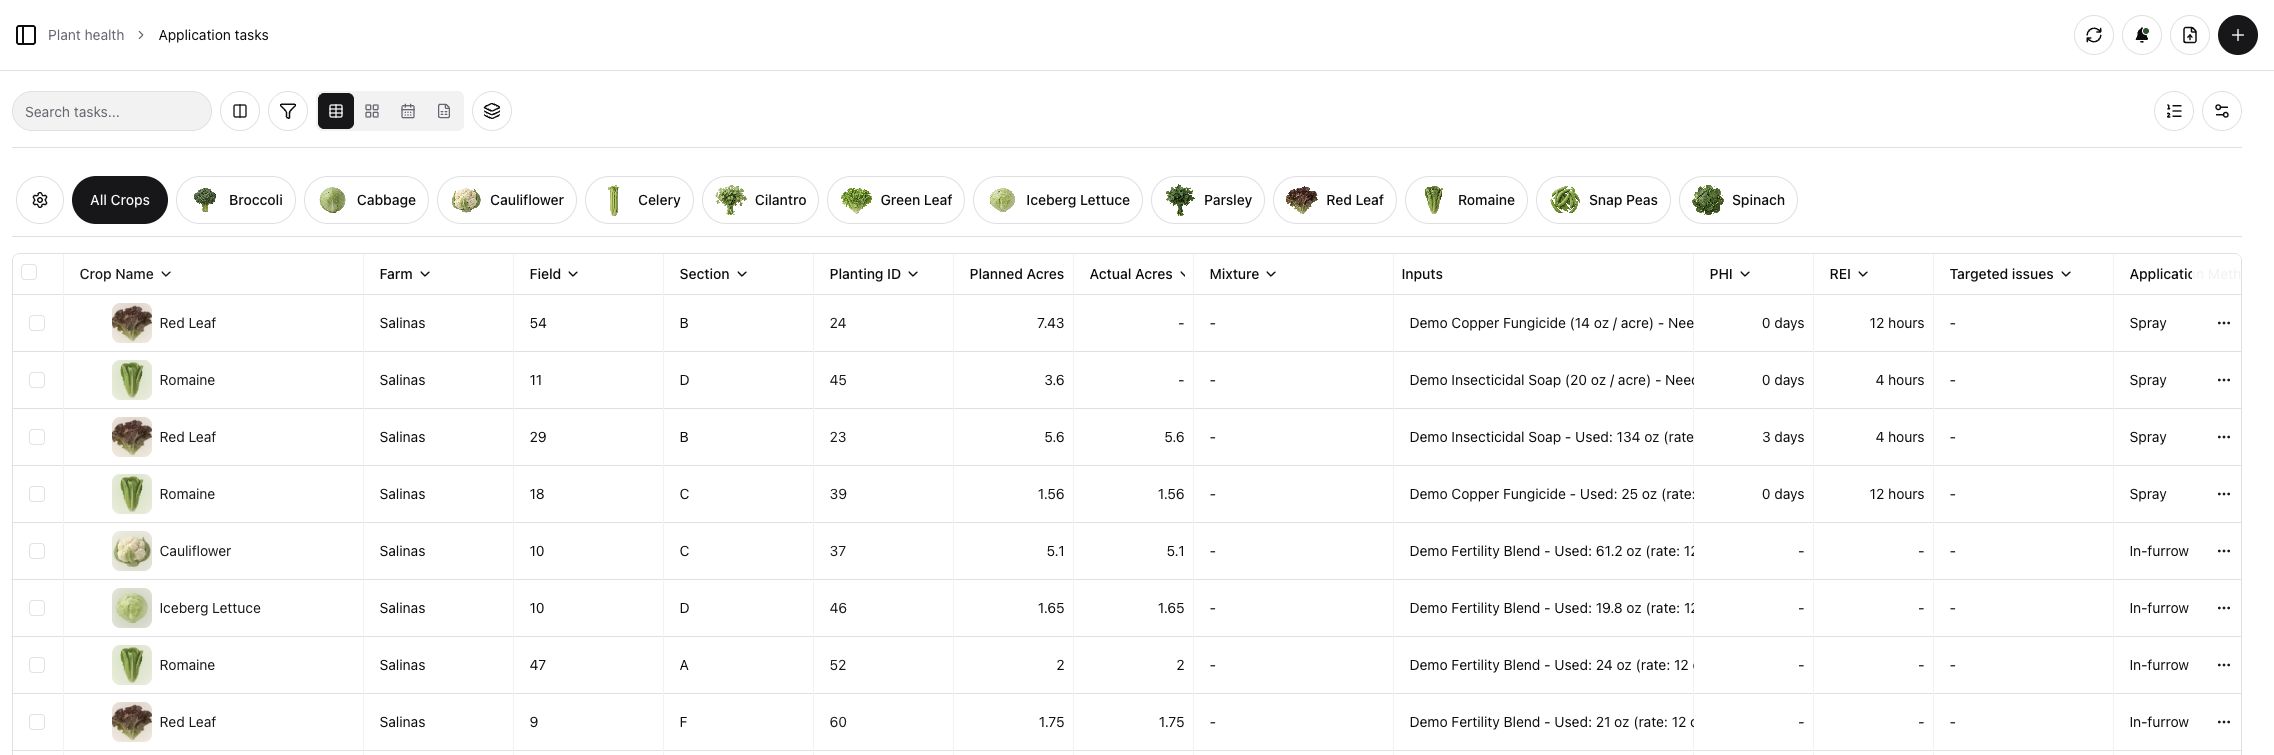The image size is (2274, 755).
Task: Expand the Crop Name column menu
Action: pyautogui.click(x=166, y=274)
